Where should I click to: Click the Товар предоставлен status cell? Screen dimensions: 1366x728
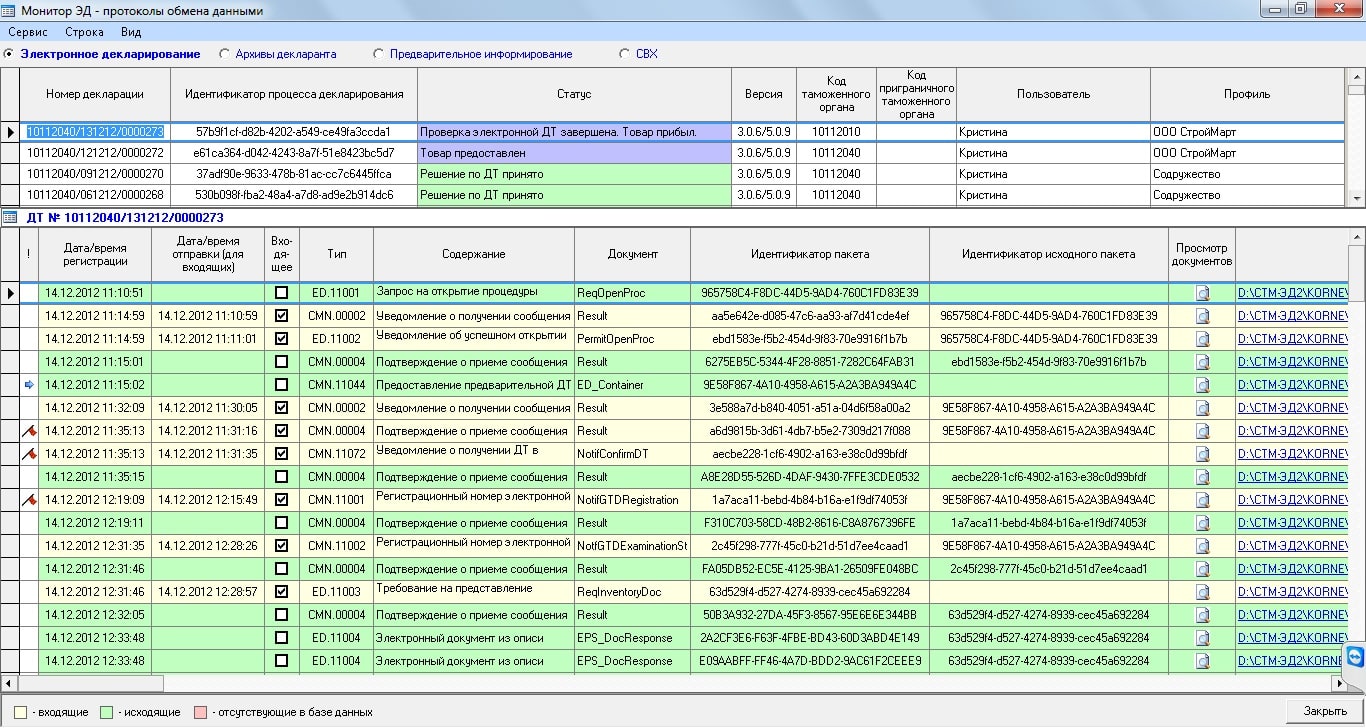[x=574, y=153]
